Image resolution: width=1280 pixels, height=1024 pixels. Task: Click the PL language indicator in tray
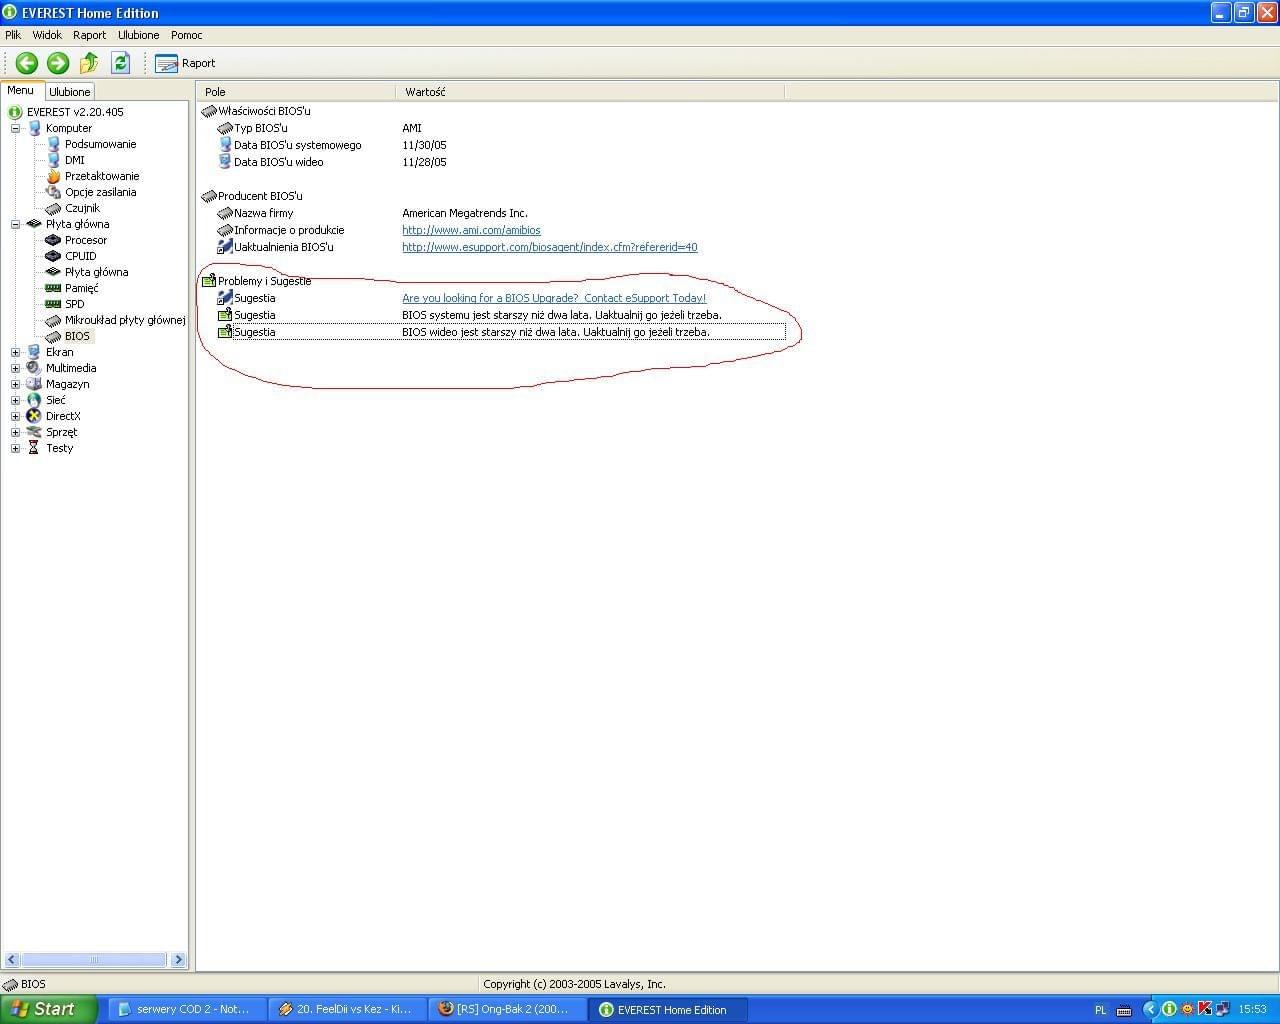coord(1100,1010)
